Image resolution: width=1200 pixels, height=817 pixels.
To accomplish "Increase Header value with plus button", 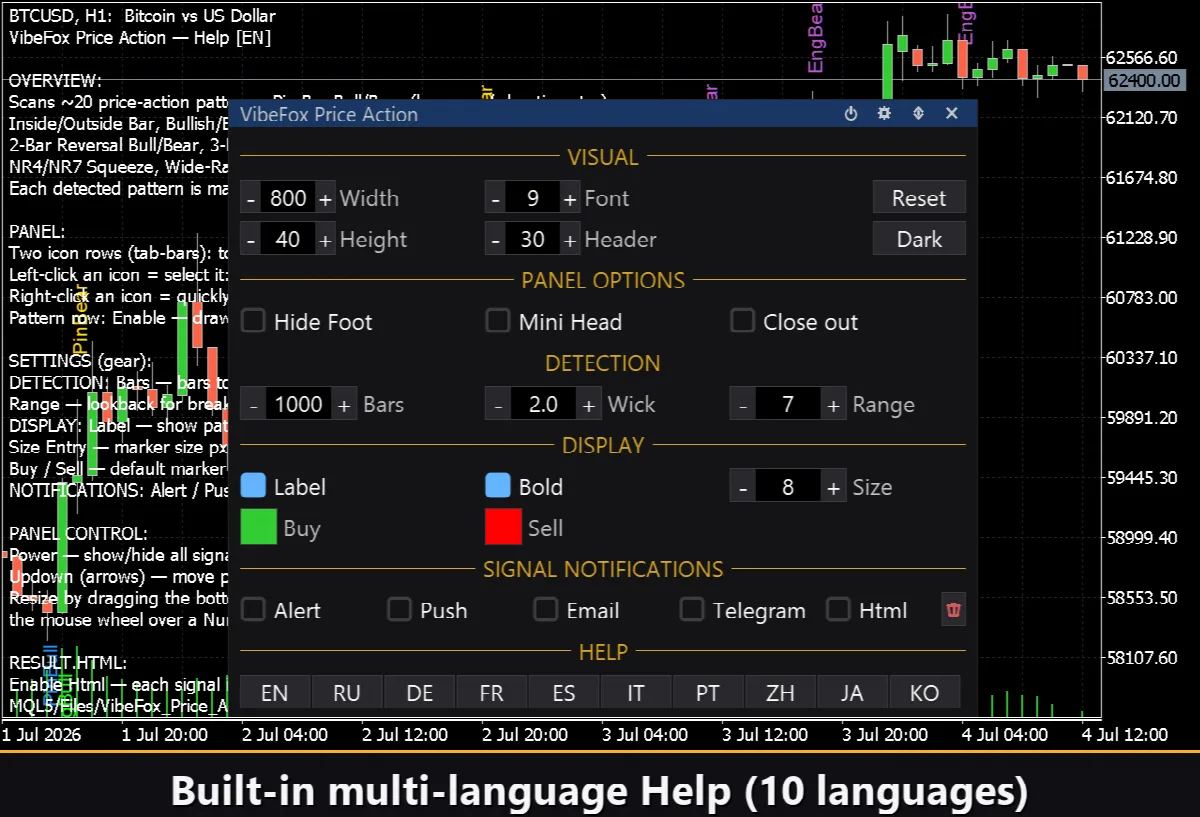I will (569, 239).
